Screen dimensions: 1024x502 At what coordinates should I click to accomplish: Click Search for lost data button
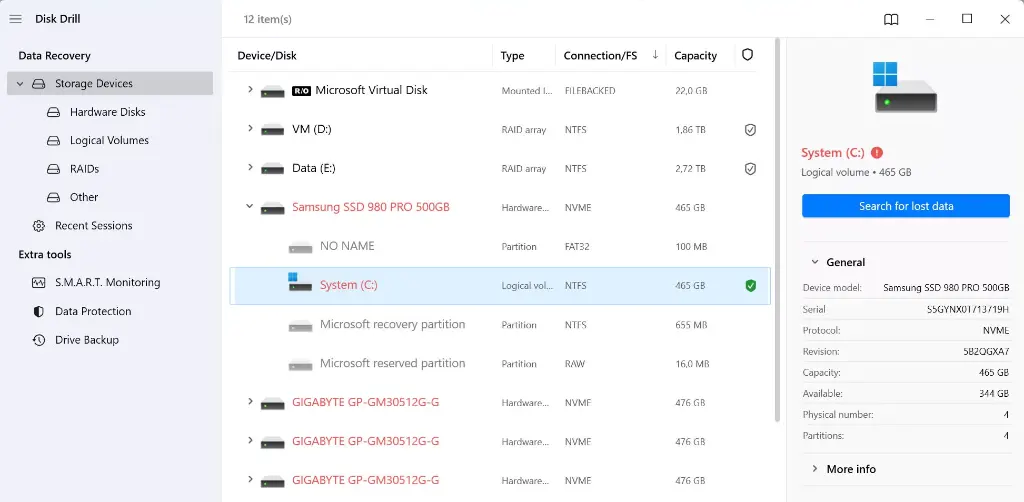906,206
